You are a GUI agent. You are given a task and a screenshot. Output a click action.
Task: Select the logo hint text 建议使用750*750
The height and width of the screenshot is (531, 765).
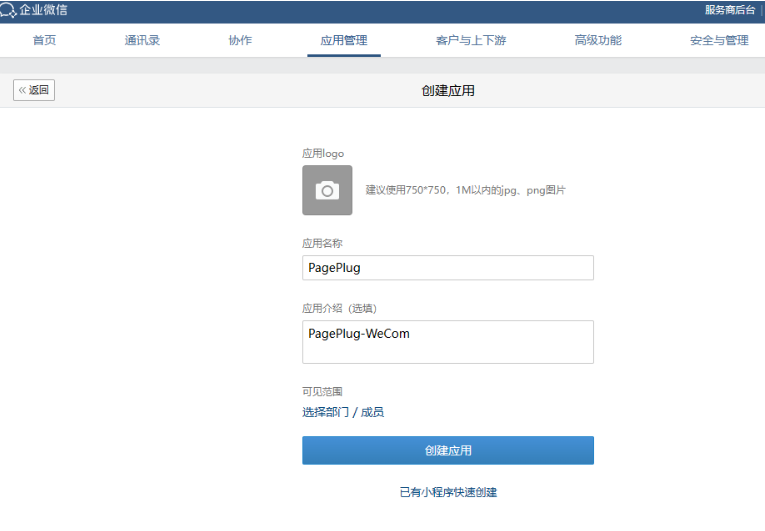pos(465,190)
